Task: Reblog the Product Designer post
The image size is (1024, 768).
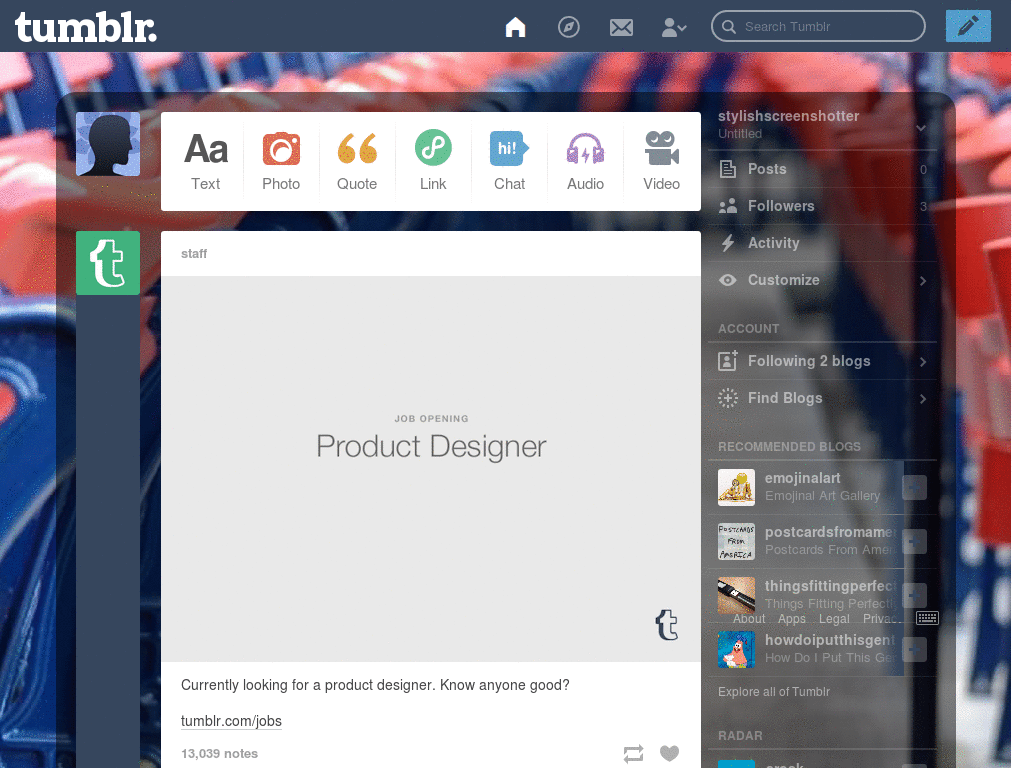Action: [633, 754]
